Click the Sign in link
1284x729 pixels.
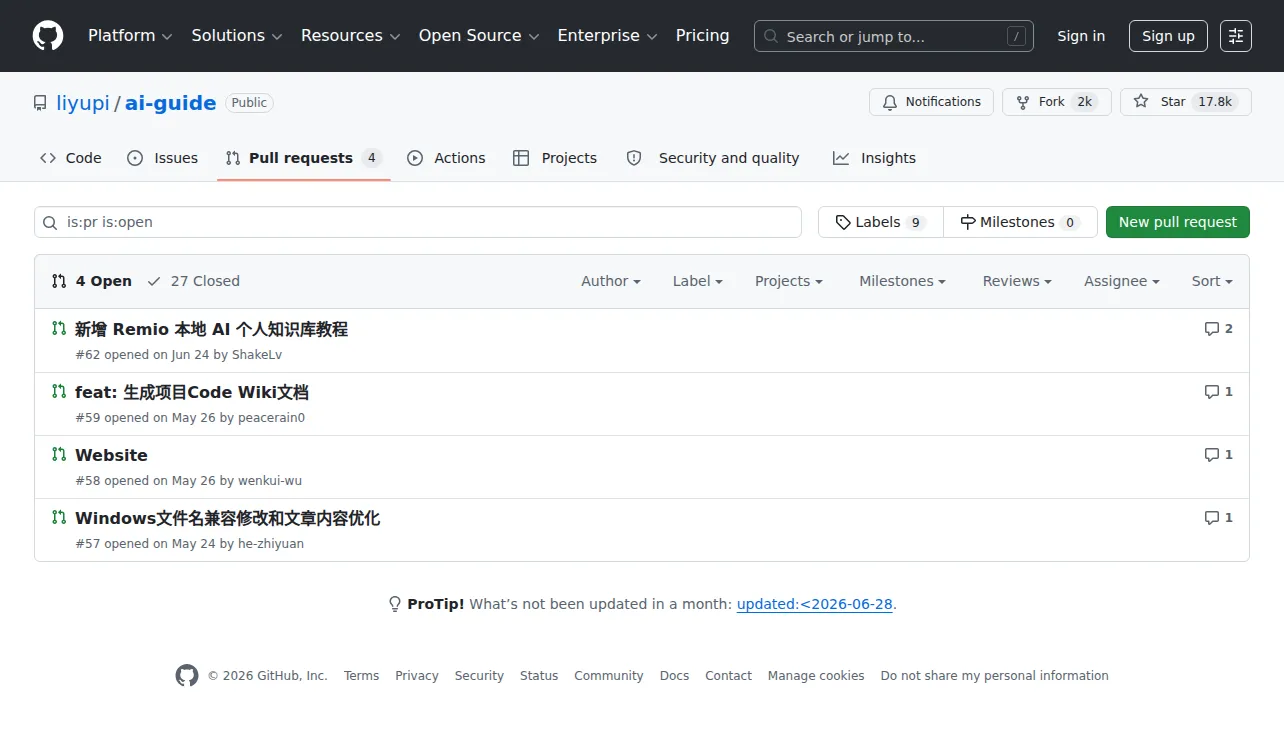(x=1081, y=36)
